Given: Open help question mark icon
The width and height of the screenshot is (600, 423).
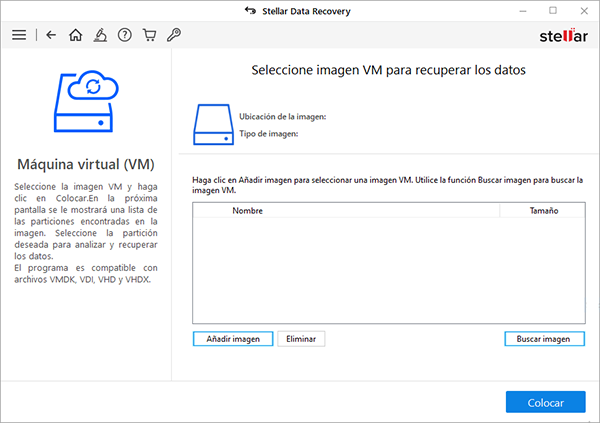Looking at the screenshot, I should (125, 35).
